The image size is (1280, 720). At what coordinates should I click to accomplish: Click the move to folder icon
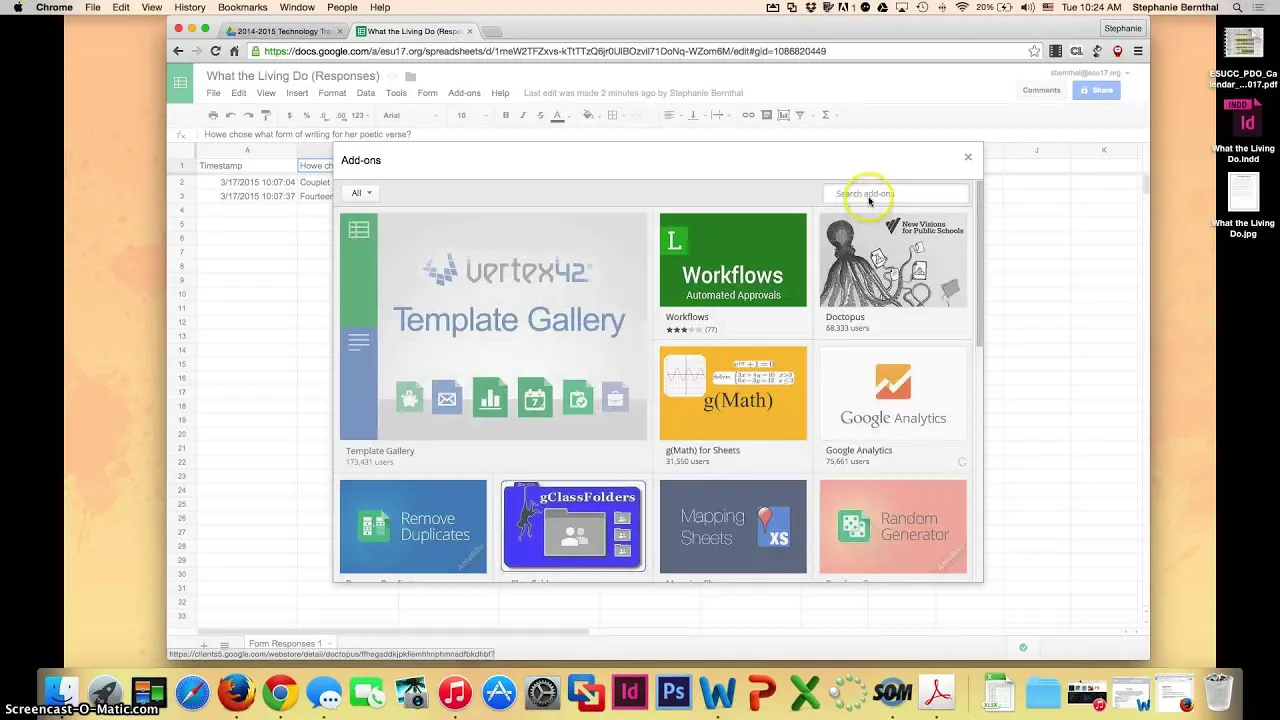pos(410,76)
